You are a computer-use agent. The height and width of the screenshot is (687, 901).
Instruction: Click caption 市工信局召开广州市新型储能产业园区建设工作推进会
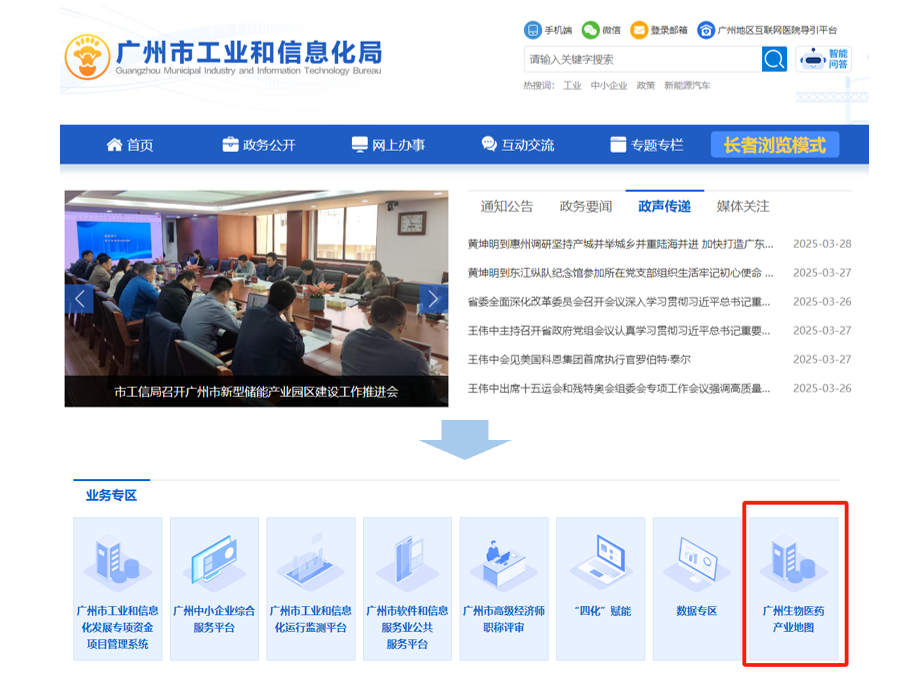[x=256, y=392]
